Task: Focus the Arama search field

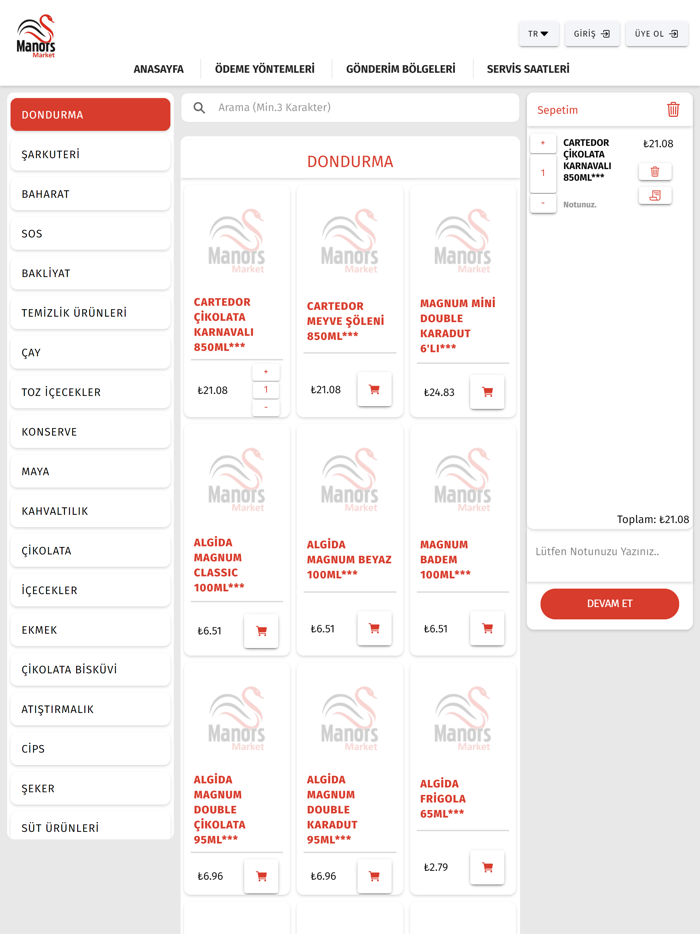Action: click(x=350, y=108)
